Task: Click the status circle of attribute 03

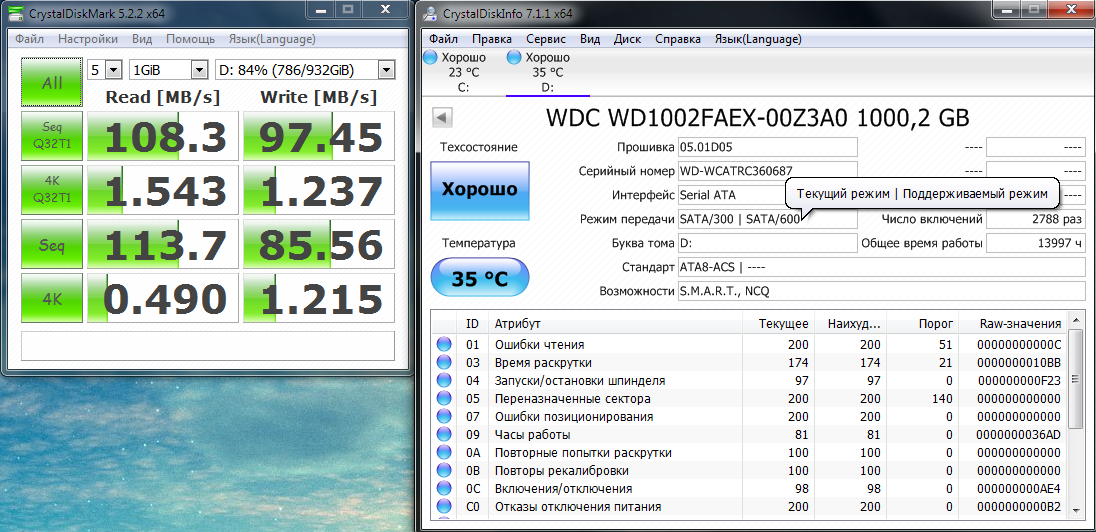Action: click(x=444, y=363)
